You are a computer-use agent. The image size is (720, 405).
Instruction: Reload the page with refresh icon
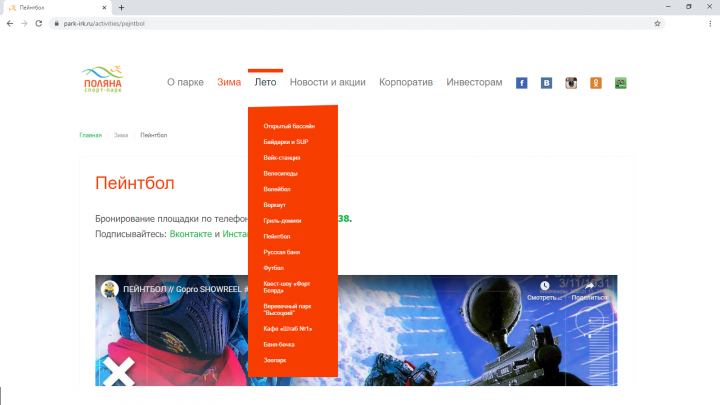click(x=39, y=23)
